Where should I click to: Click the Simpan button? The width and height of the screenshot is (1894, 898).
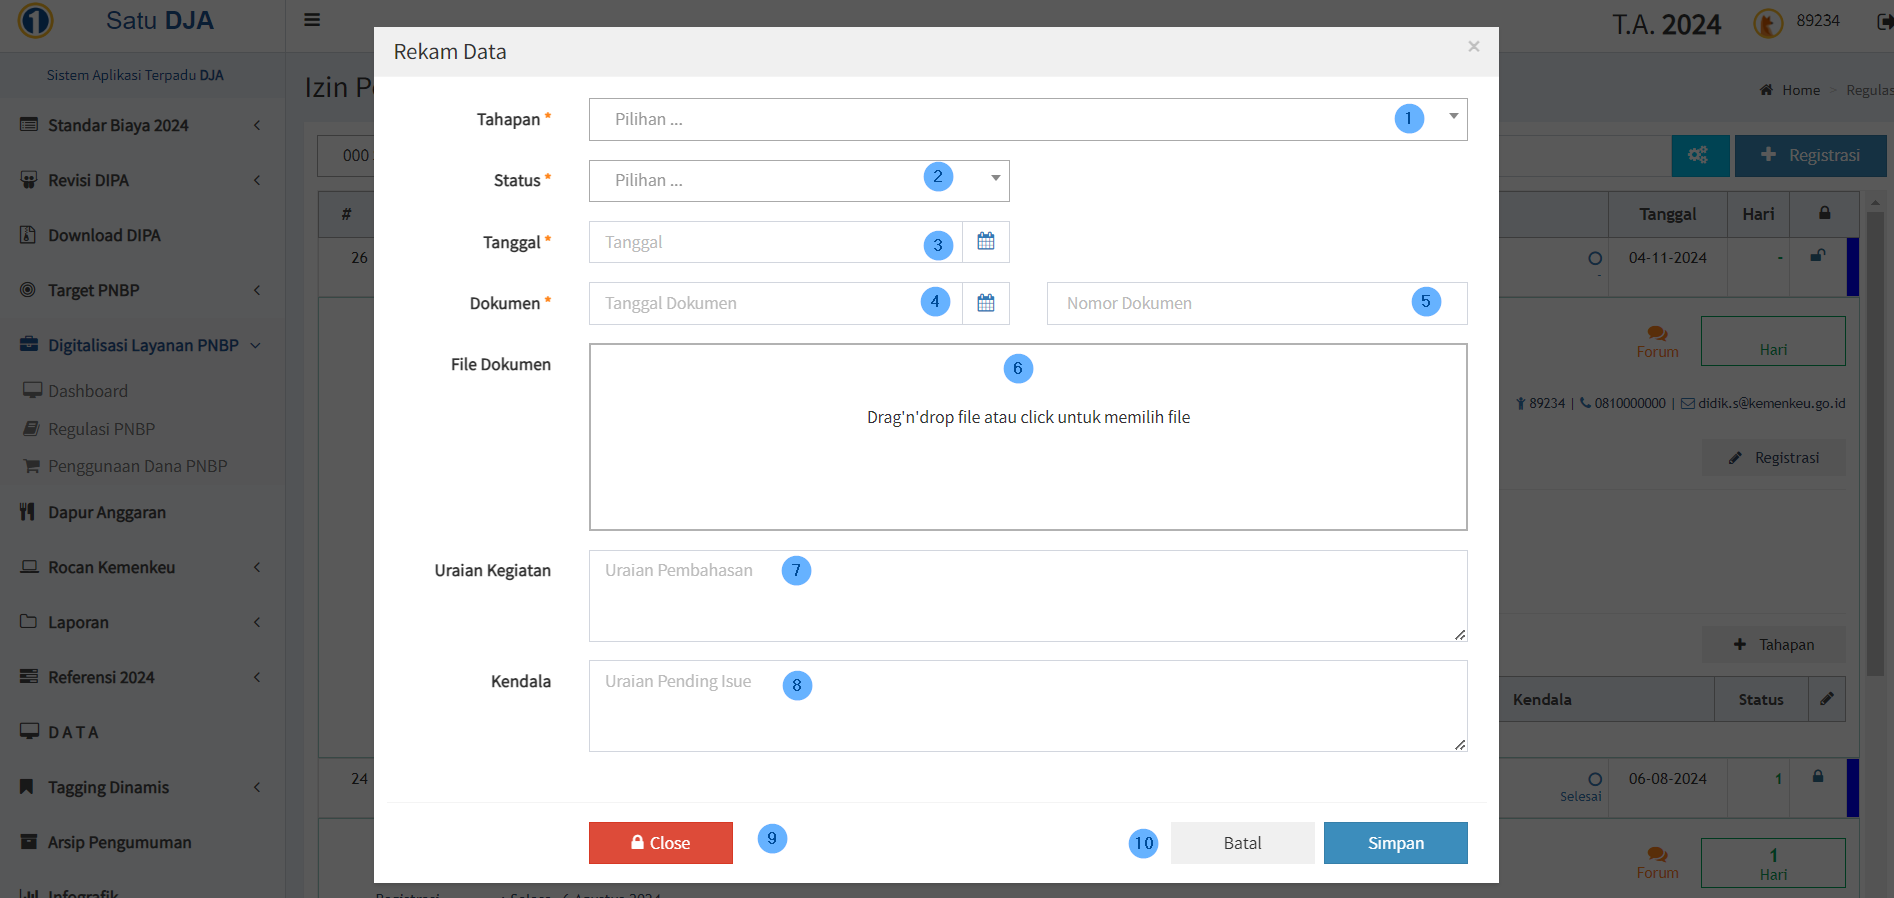1395,843
